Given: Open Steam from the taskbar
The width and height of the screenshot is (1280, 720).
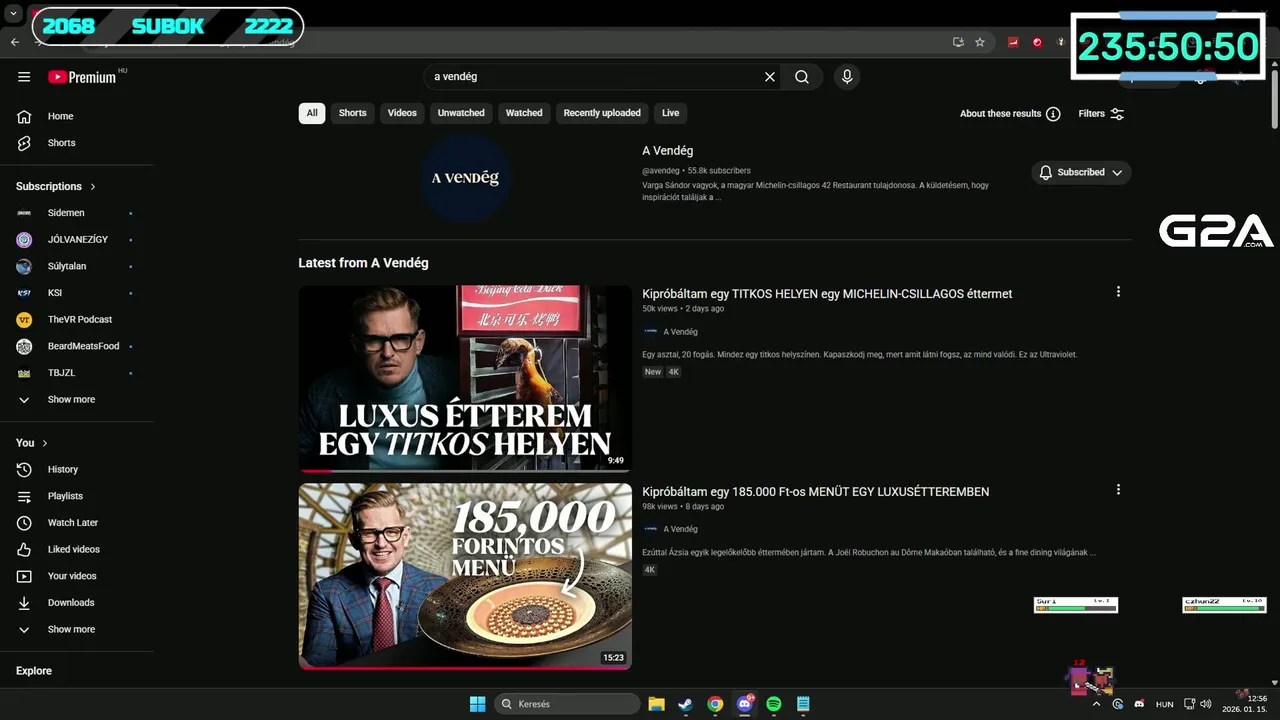Looking at the screenshot, I should tap(685, 704).
